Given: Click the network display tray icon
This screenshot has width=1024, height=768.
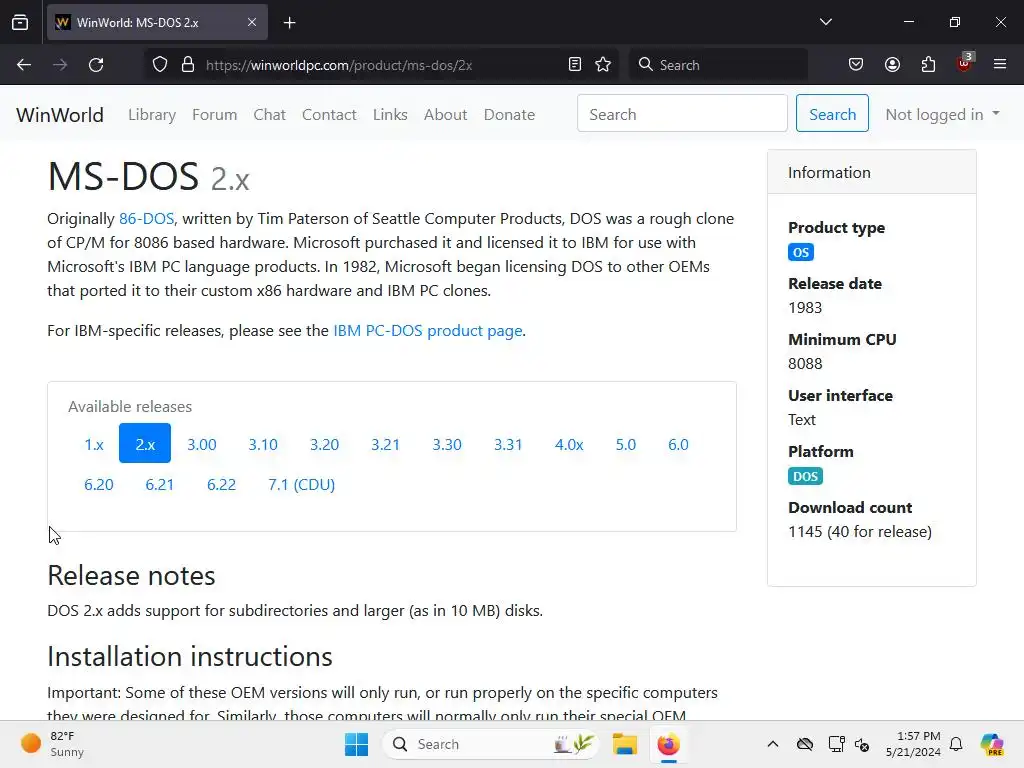Looking at the screenshot, I should point(836,744).
